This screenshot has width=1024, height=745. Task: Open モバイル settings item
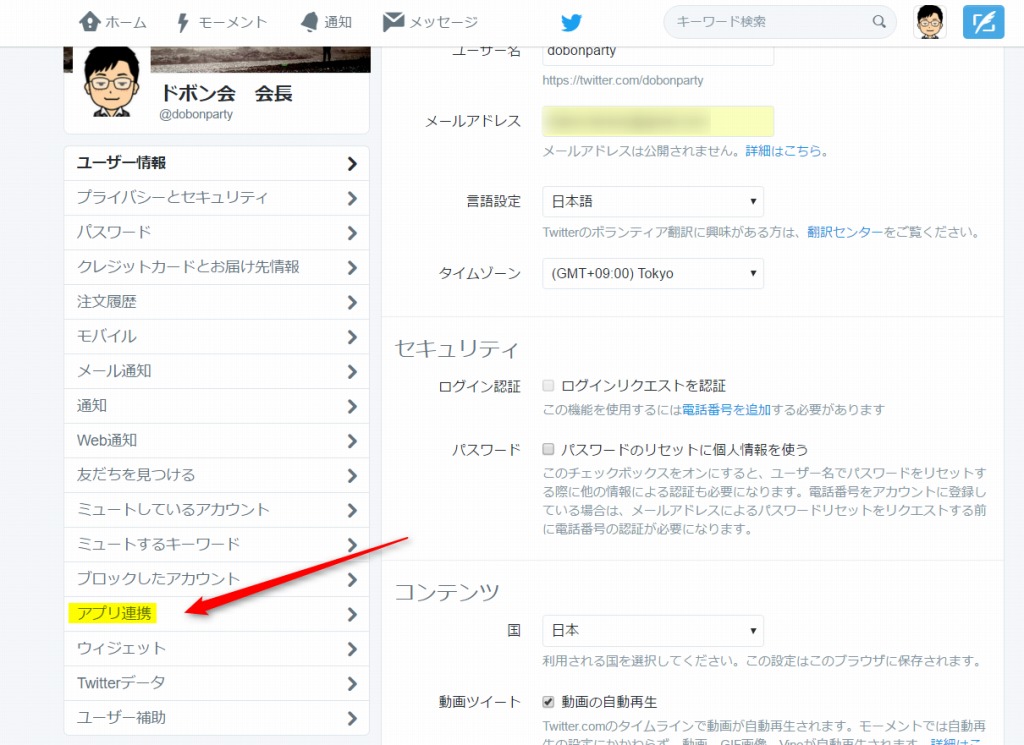pos(216,336)
